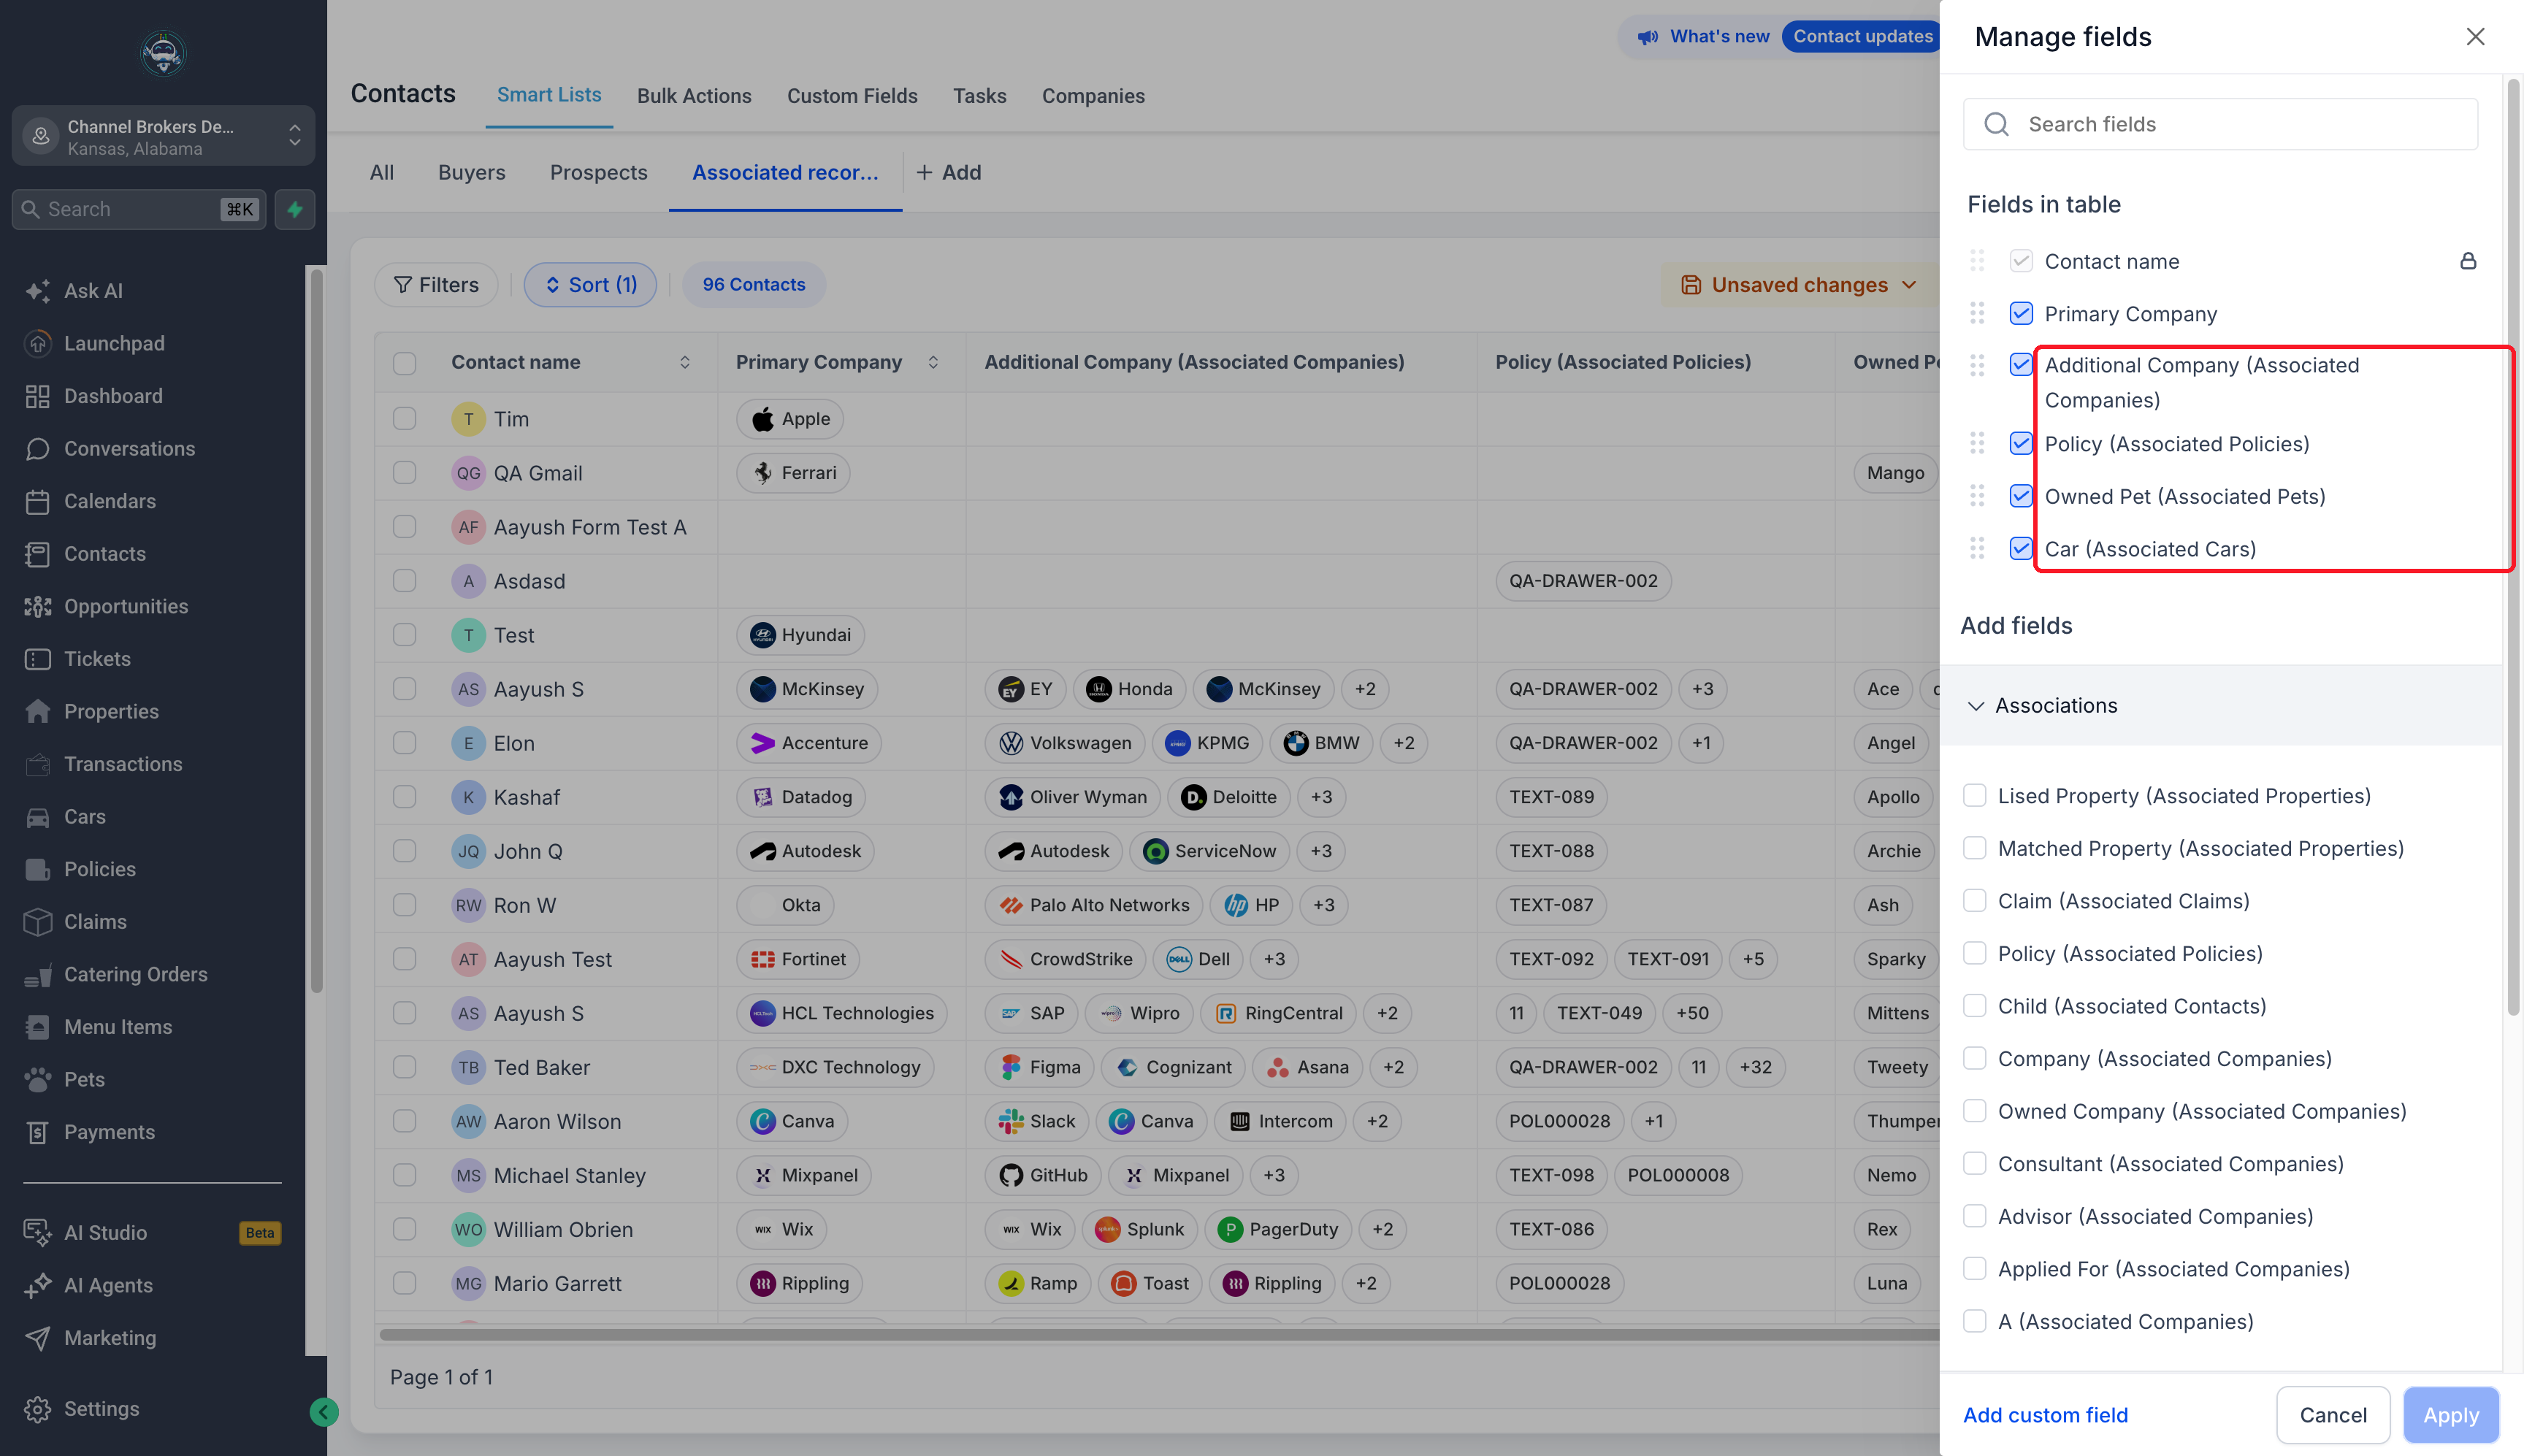Select the Prospects smart list

point(598,173)
